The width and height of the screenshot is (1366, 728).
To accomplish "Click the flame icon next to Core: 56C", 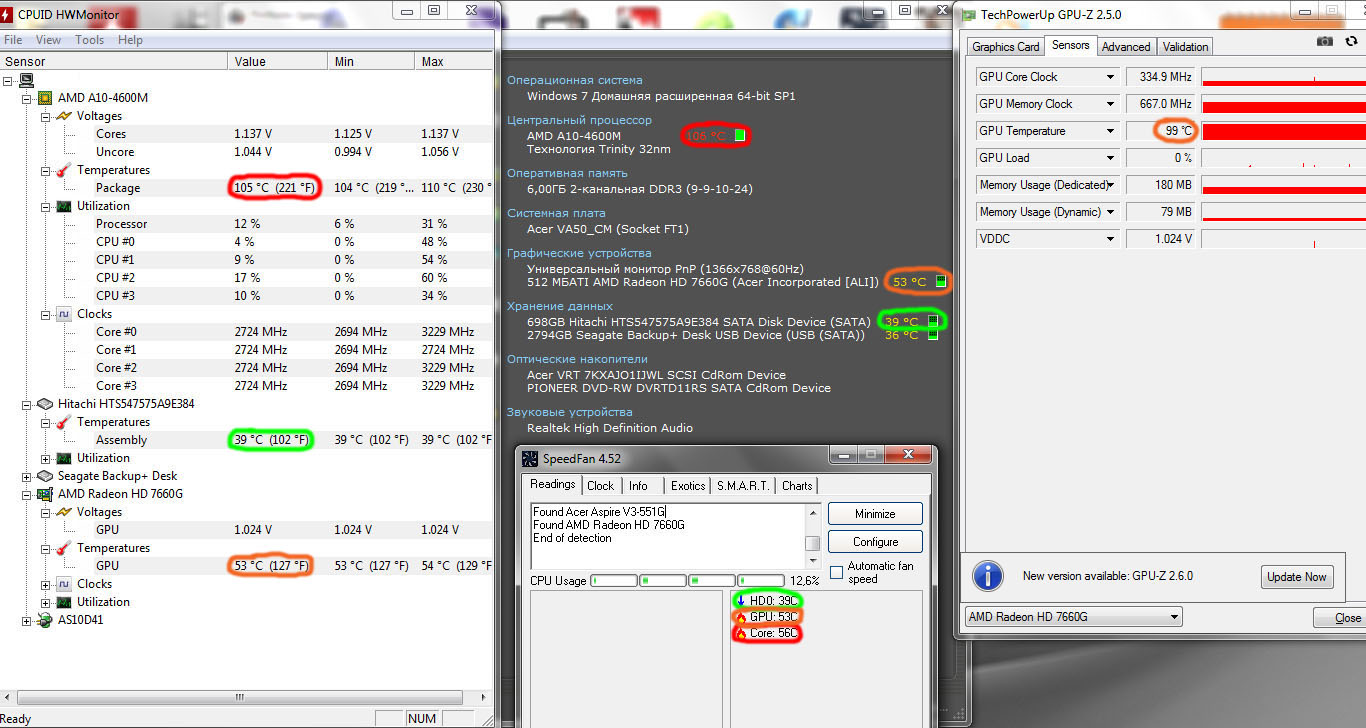I will click(741, 633).
